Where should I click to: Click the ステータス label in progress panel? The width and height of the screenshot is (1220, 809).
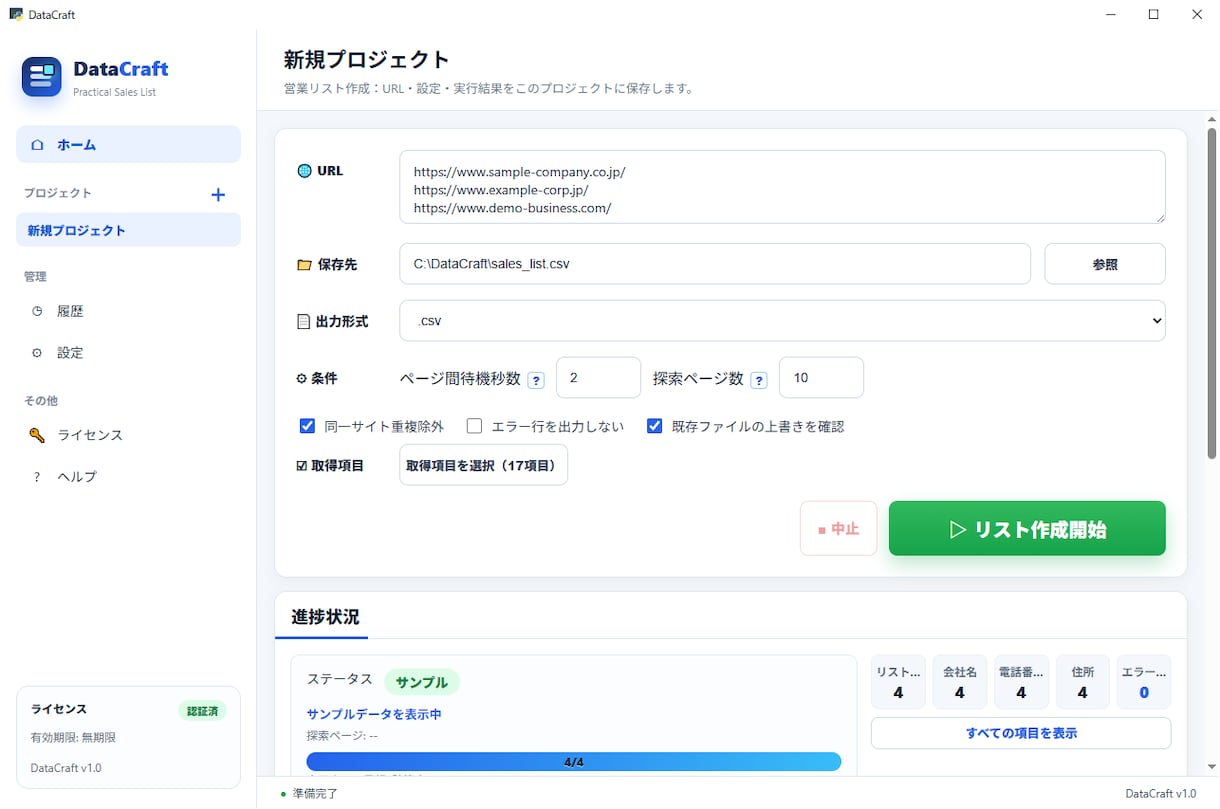click(x=340, y=679)
